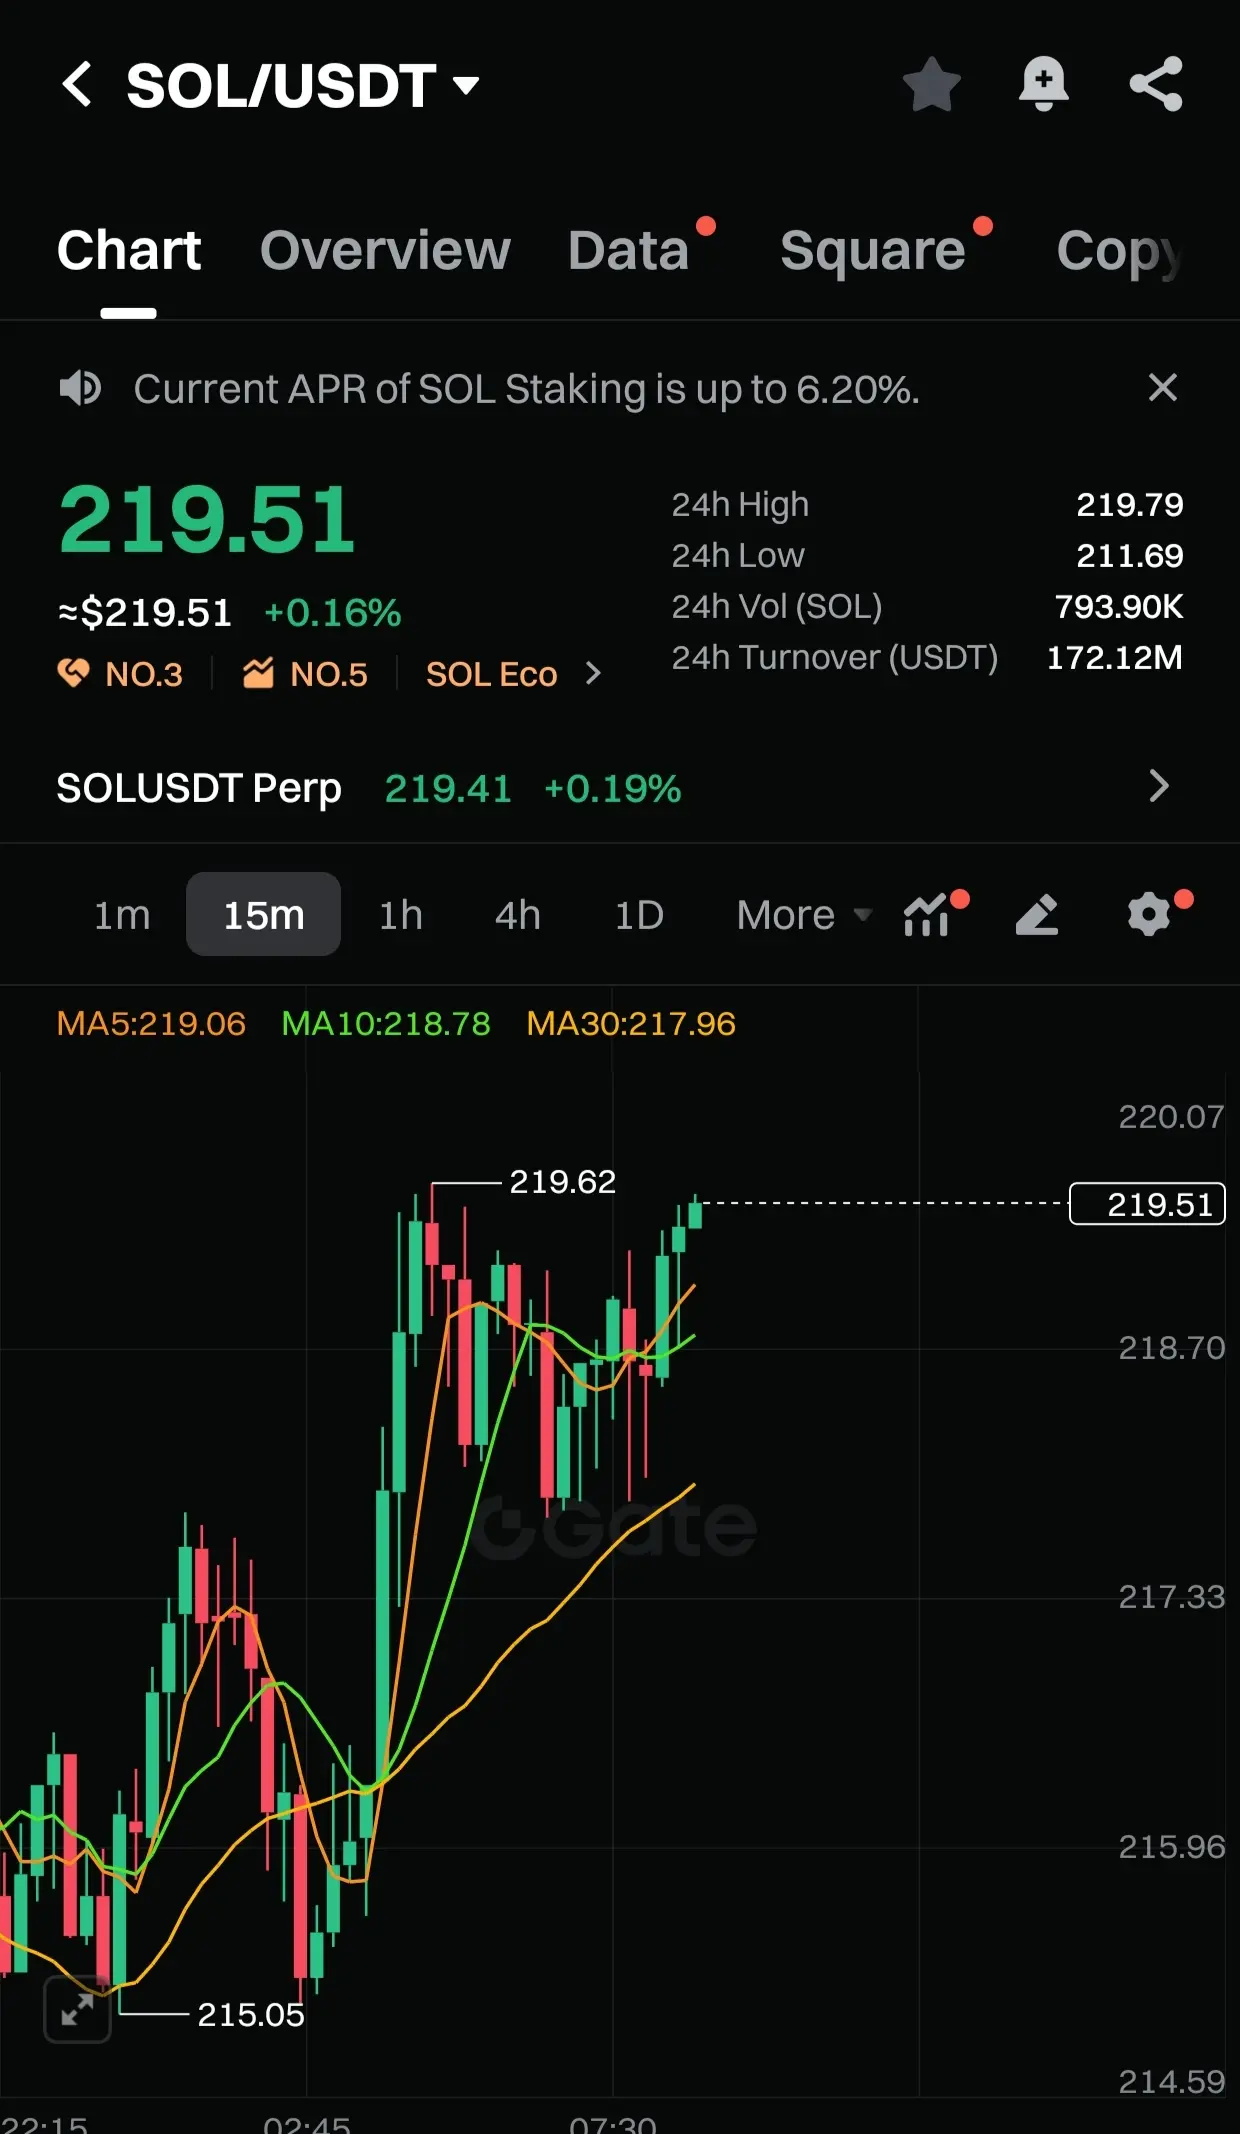Screen dimensions: 1240x2134
Task: Tap the MA10:218.78 indicator label
Action: click(x=386, y=1023)
